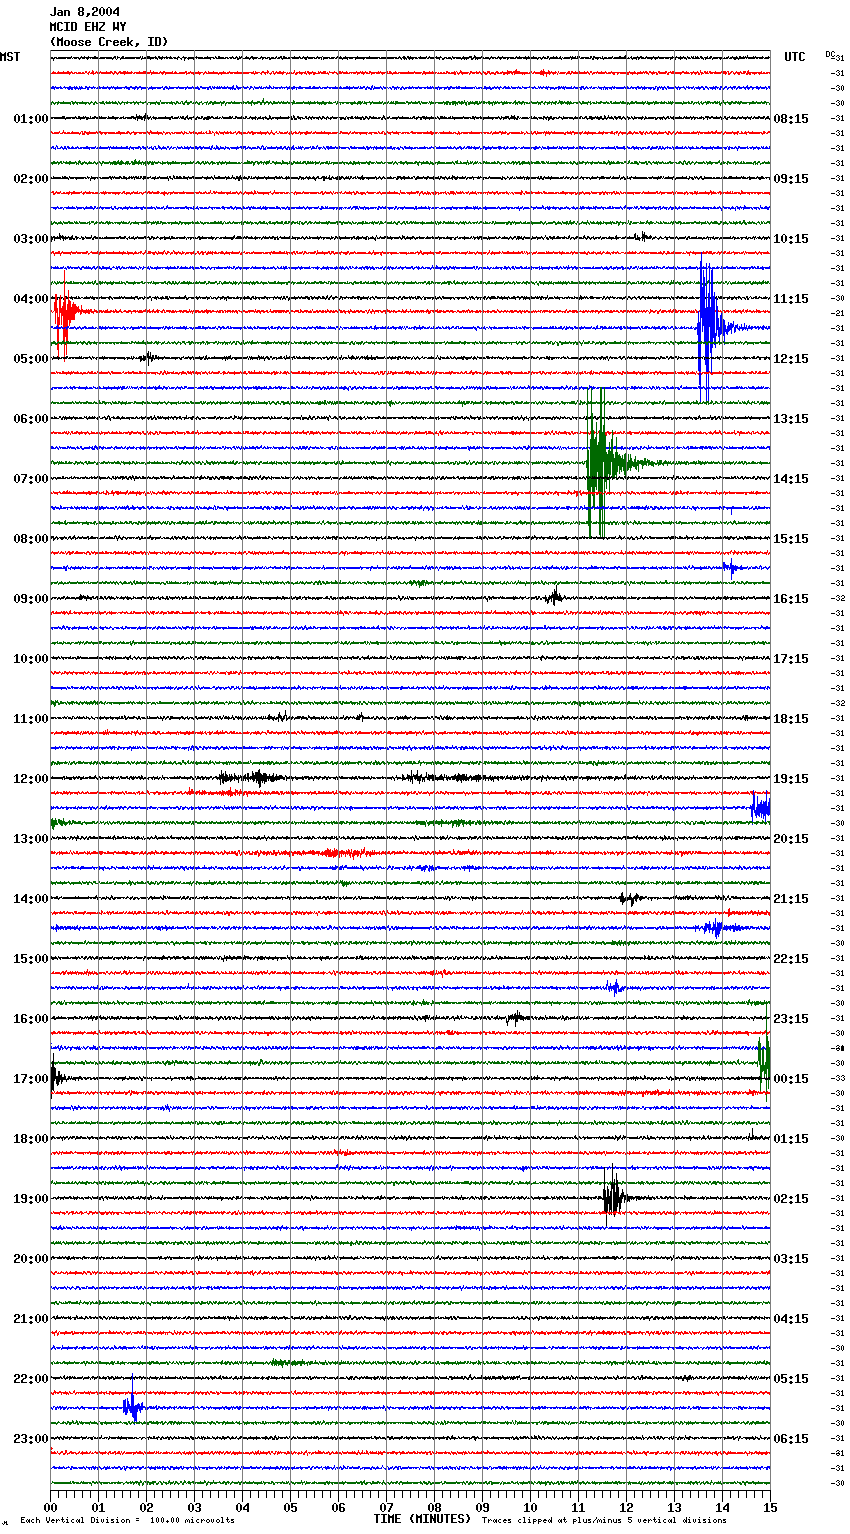Select the "17:00" MST hour label
850x1534 pixels.
coord(31,1079)
